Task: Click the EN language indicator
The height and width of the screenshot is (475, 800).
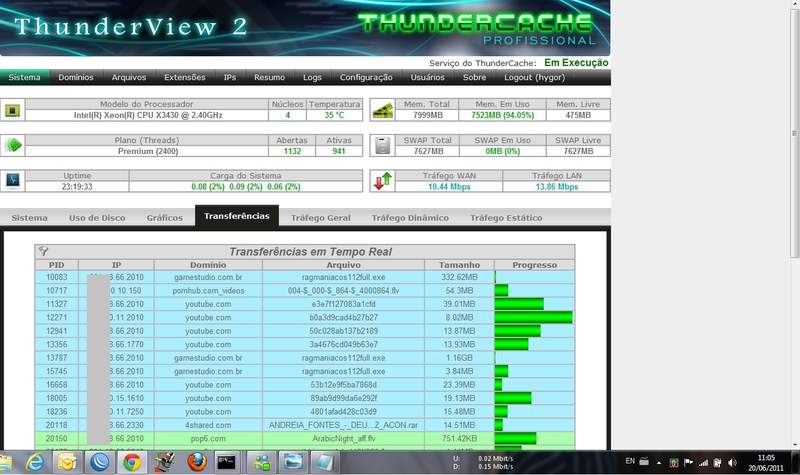Action: (x=630, y=461)
